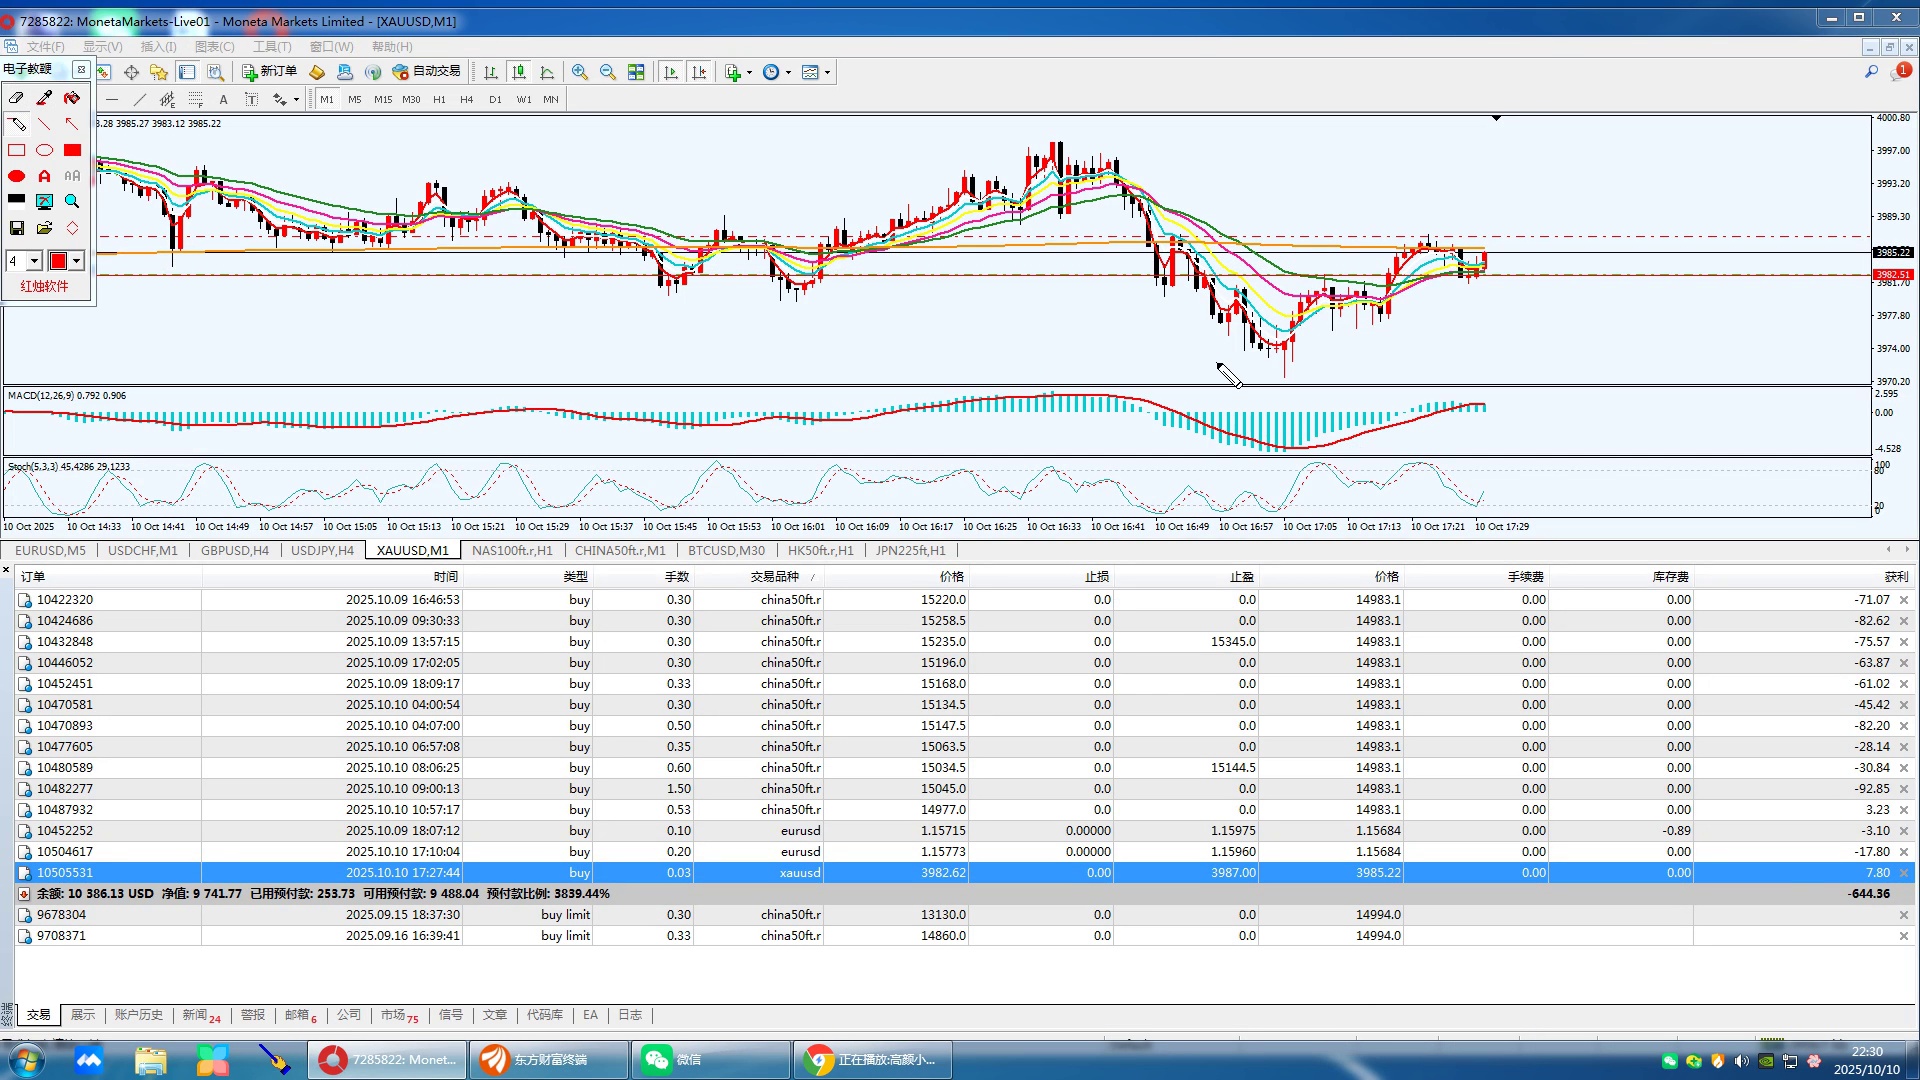Open the line width 4 dropdown

tap(34, 261)
